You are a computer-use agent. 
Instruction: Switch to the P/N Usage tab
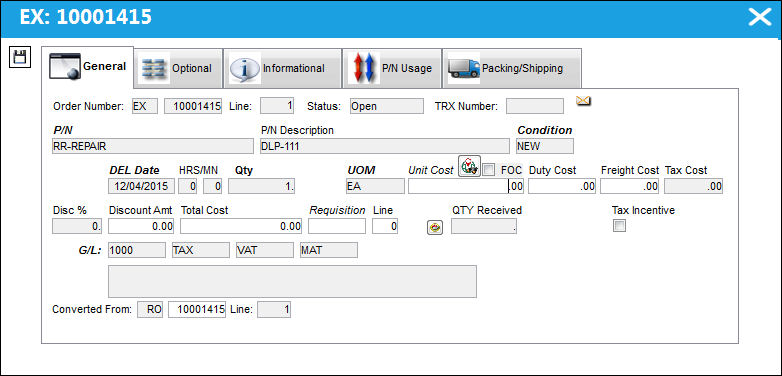point(392,68)
